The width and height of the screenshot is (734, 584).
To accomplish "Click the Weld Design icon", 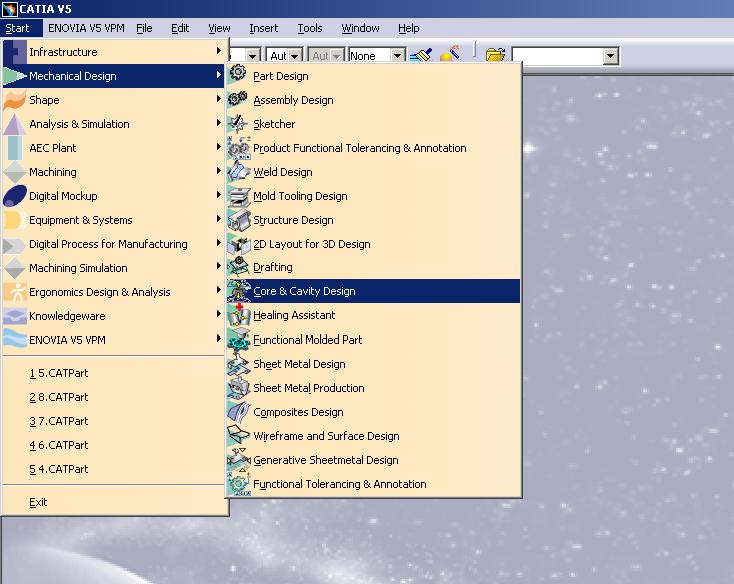I will click(x=239, y=171).
